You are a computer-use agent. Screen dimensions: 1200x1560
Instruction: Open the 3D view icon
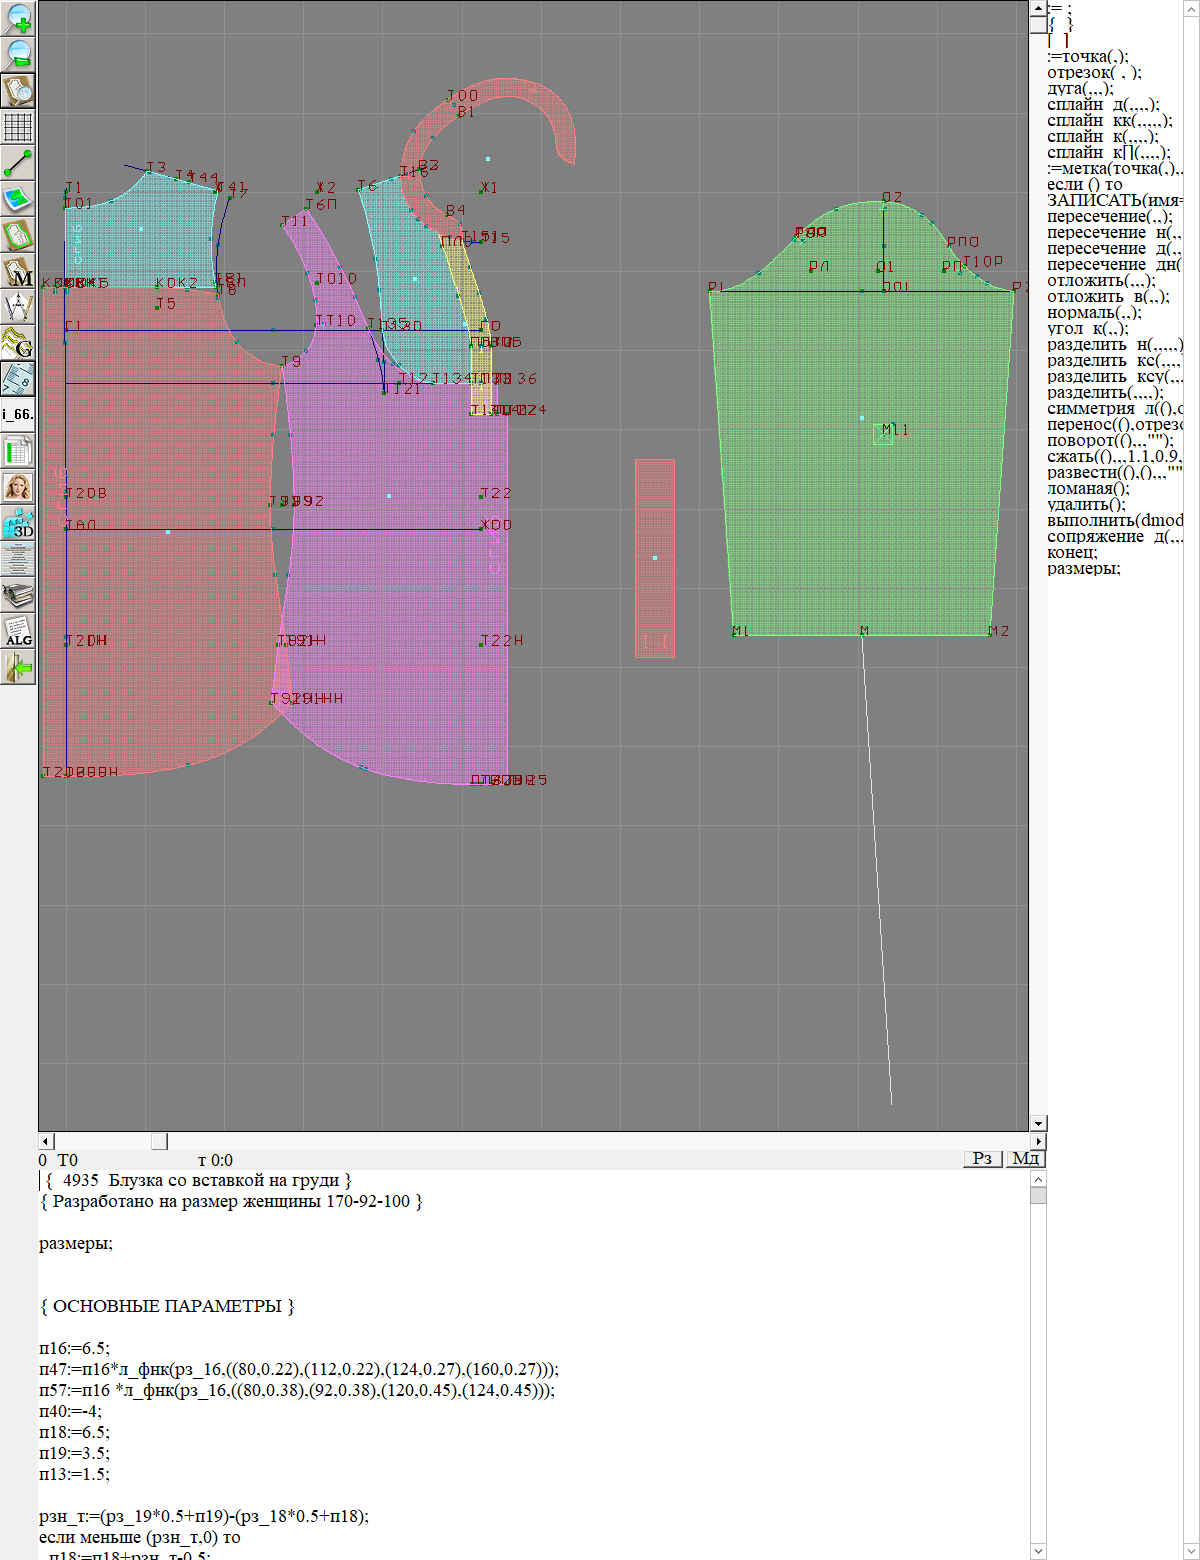pos(19,523)
